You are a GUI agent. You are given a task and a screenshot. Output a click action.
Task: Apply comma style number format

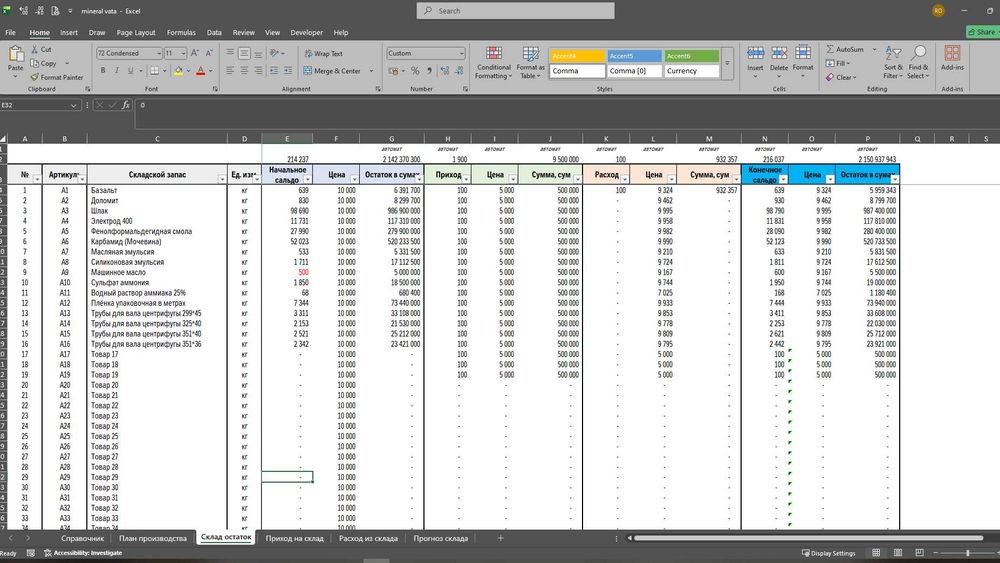(x=429, y=71)
